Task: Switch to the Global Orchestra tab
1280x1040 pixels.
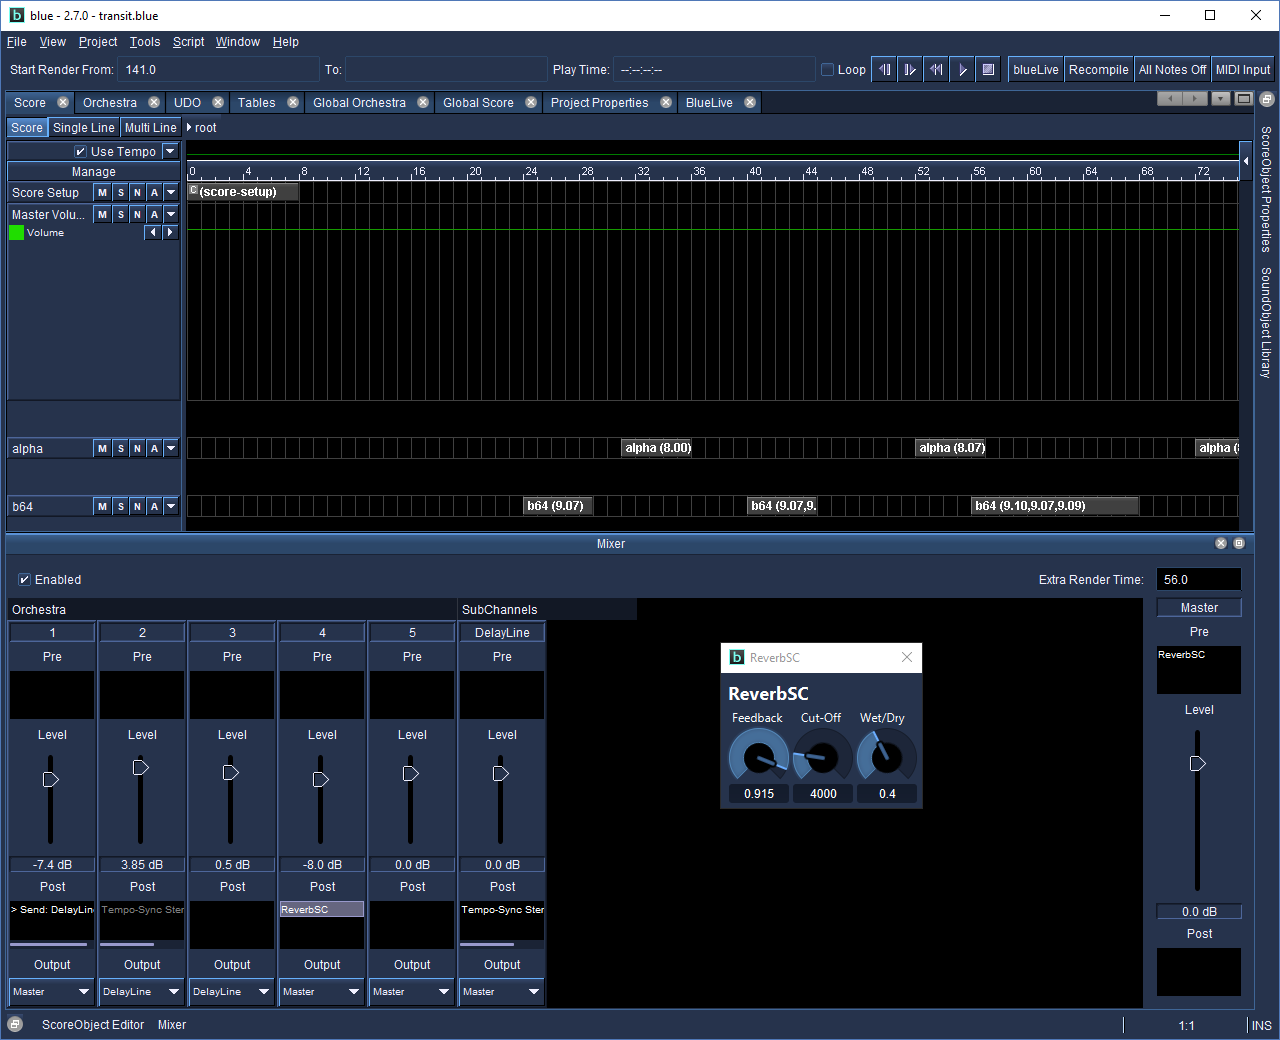Action: [359, 103]
